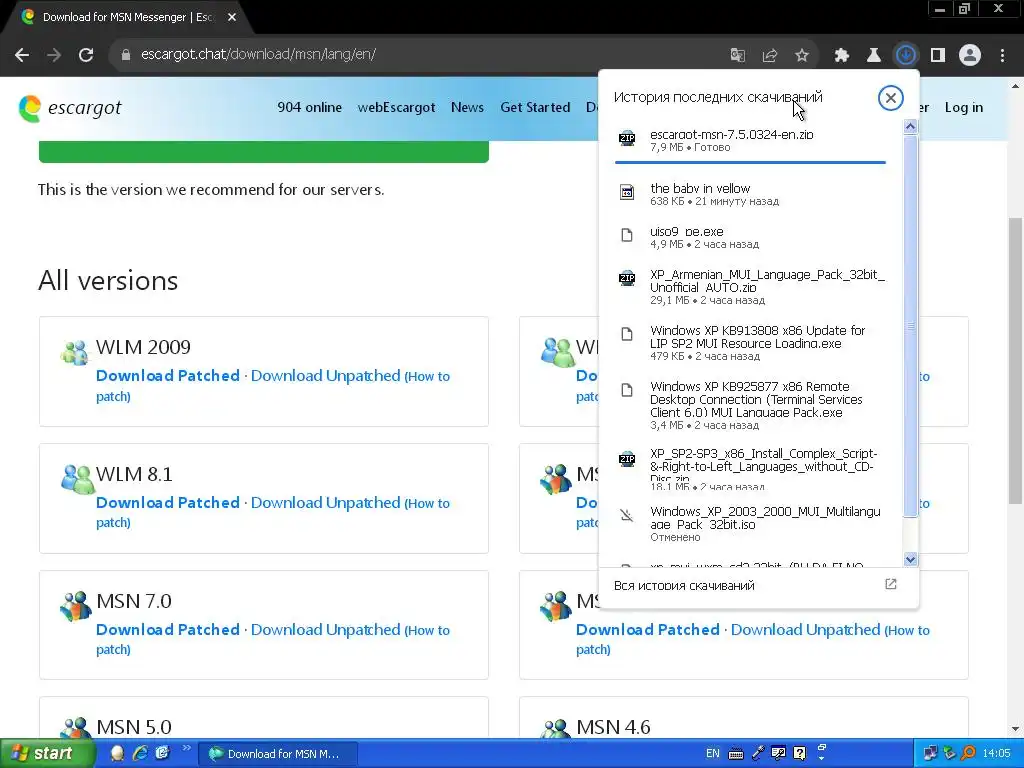Click the on-screen keyboard icon in language bar
The width and height of the screenshot is (1024, 768).
[735, 754]
